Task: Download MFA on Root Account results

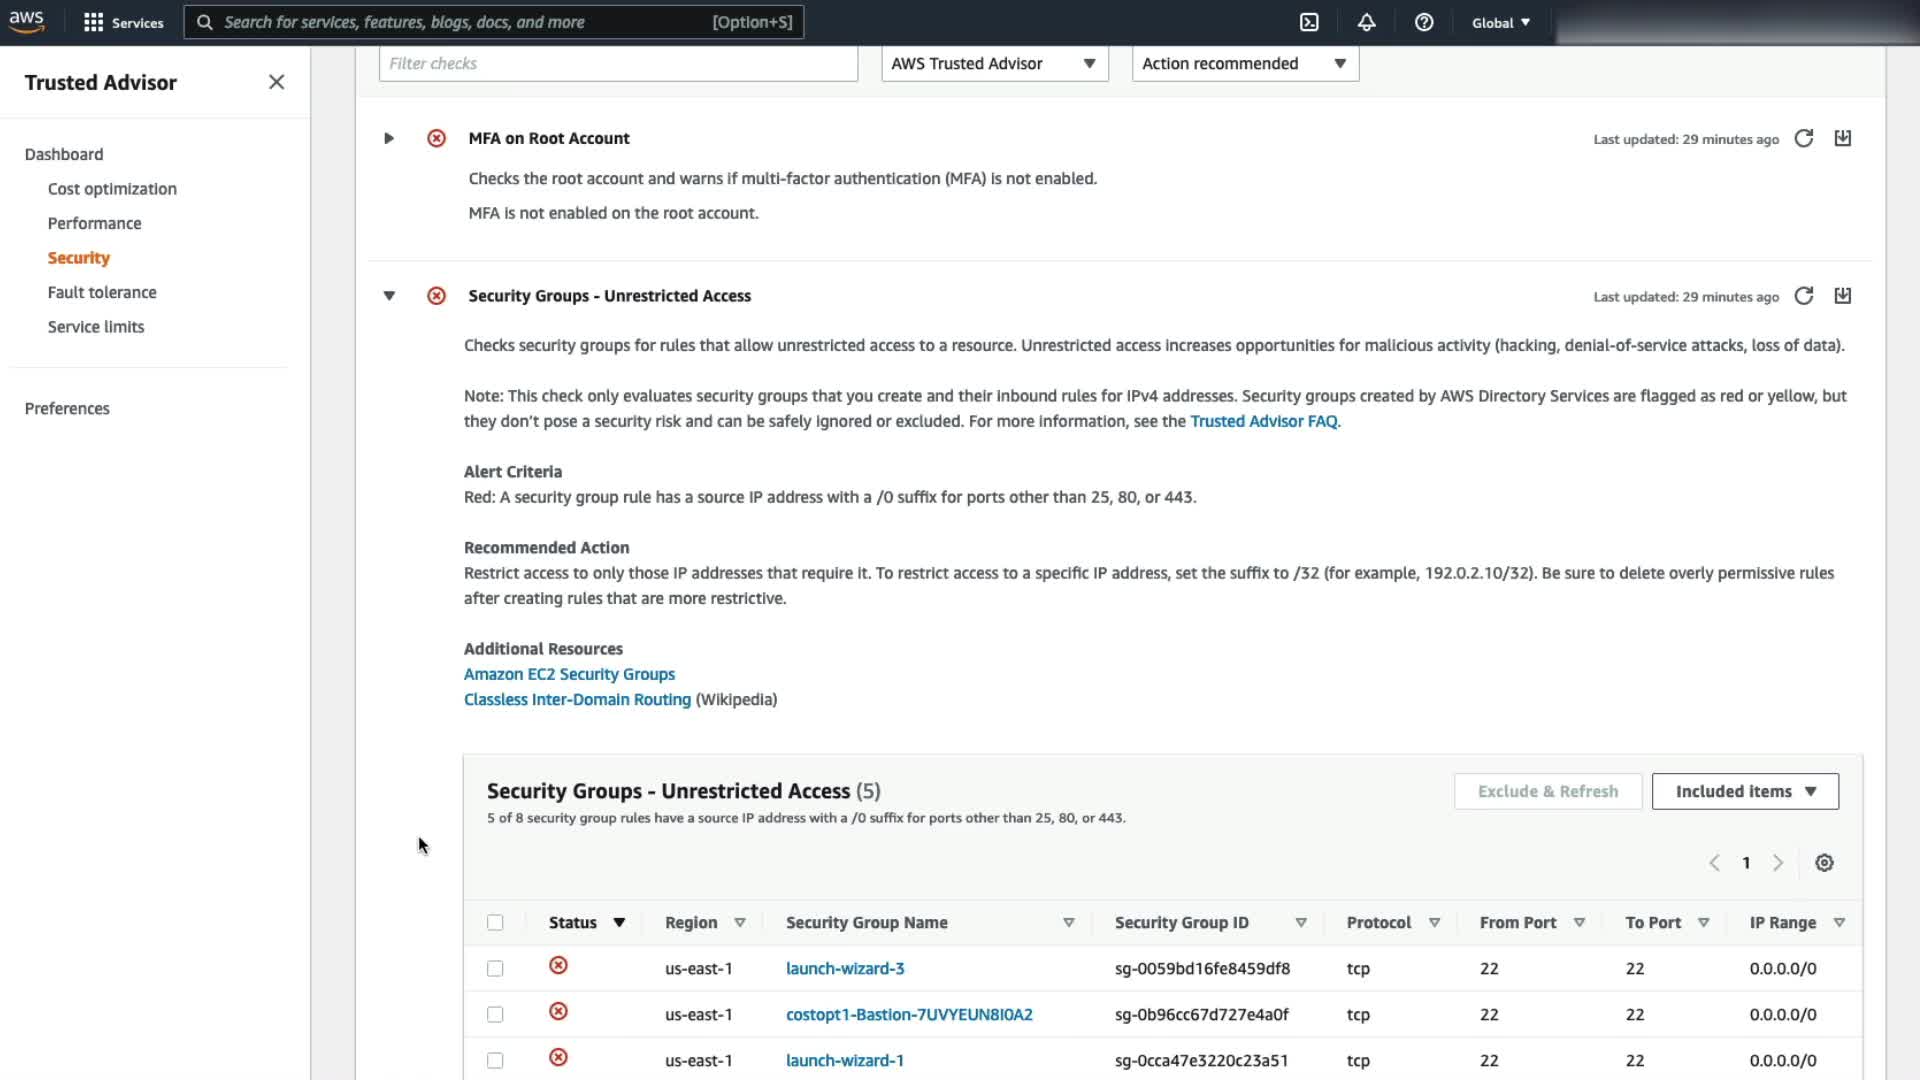Action: (1843, 139)
